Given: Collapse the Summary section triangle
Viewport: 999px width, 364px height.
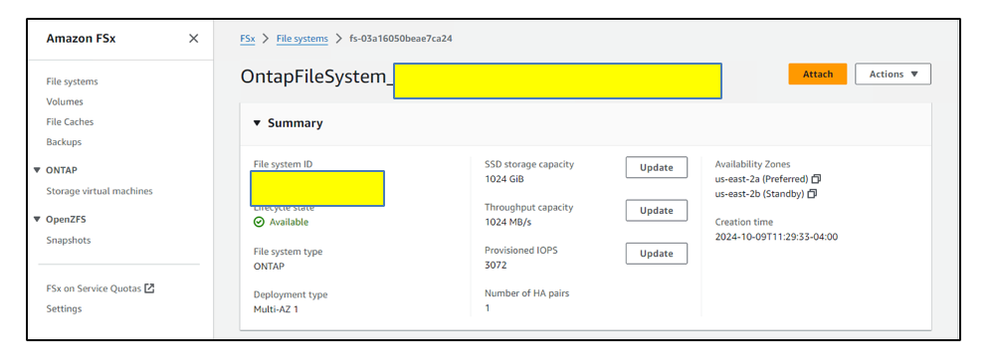Looking at the screenshot, I should 257,123.
